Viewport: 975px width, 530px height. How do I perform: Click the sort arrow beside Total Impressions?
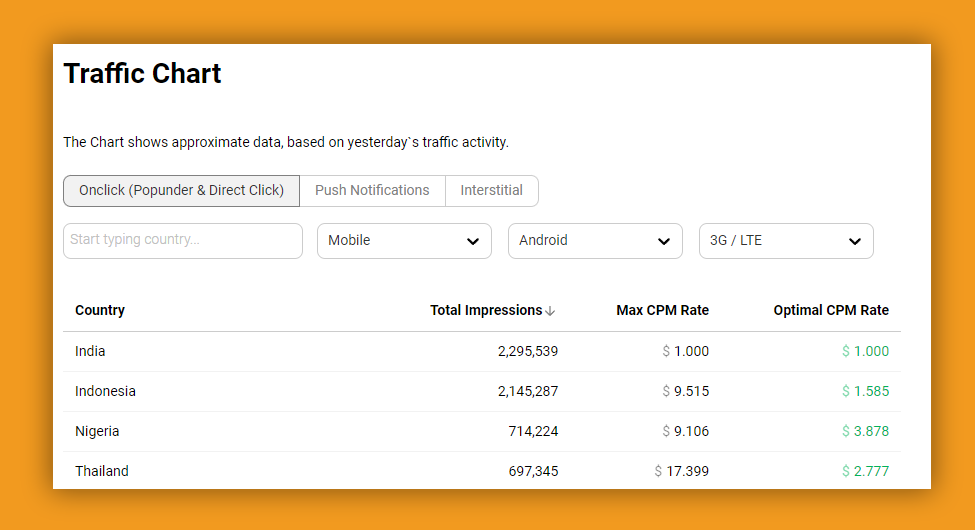pyautogui.click(x=551, y=311)
